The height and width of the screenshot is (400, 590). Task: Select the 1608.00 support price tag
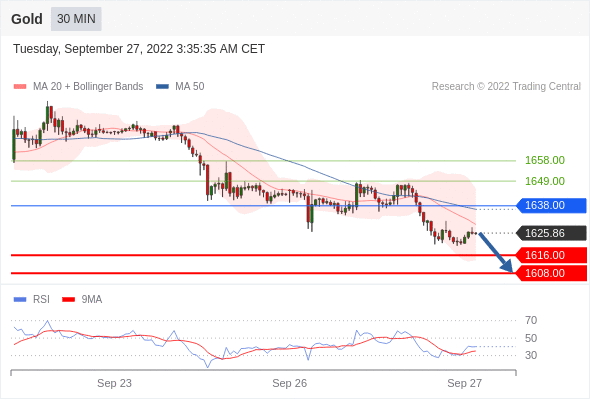point(551,273)
